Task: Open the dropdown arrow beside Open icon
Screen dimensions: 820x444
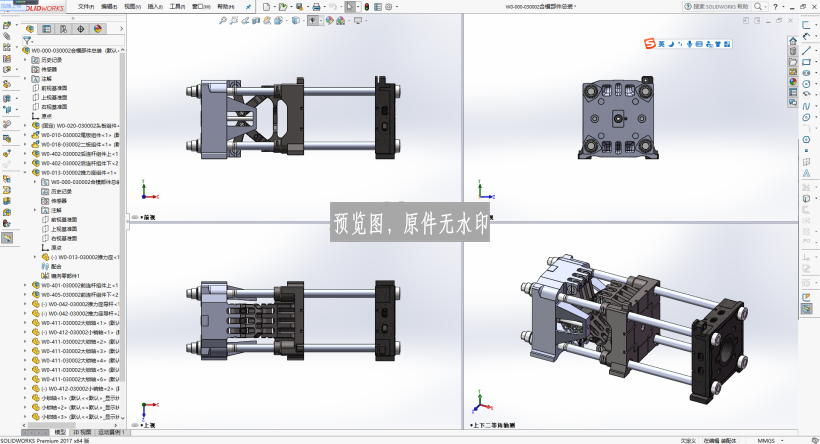Action: (290, 7)
